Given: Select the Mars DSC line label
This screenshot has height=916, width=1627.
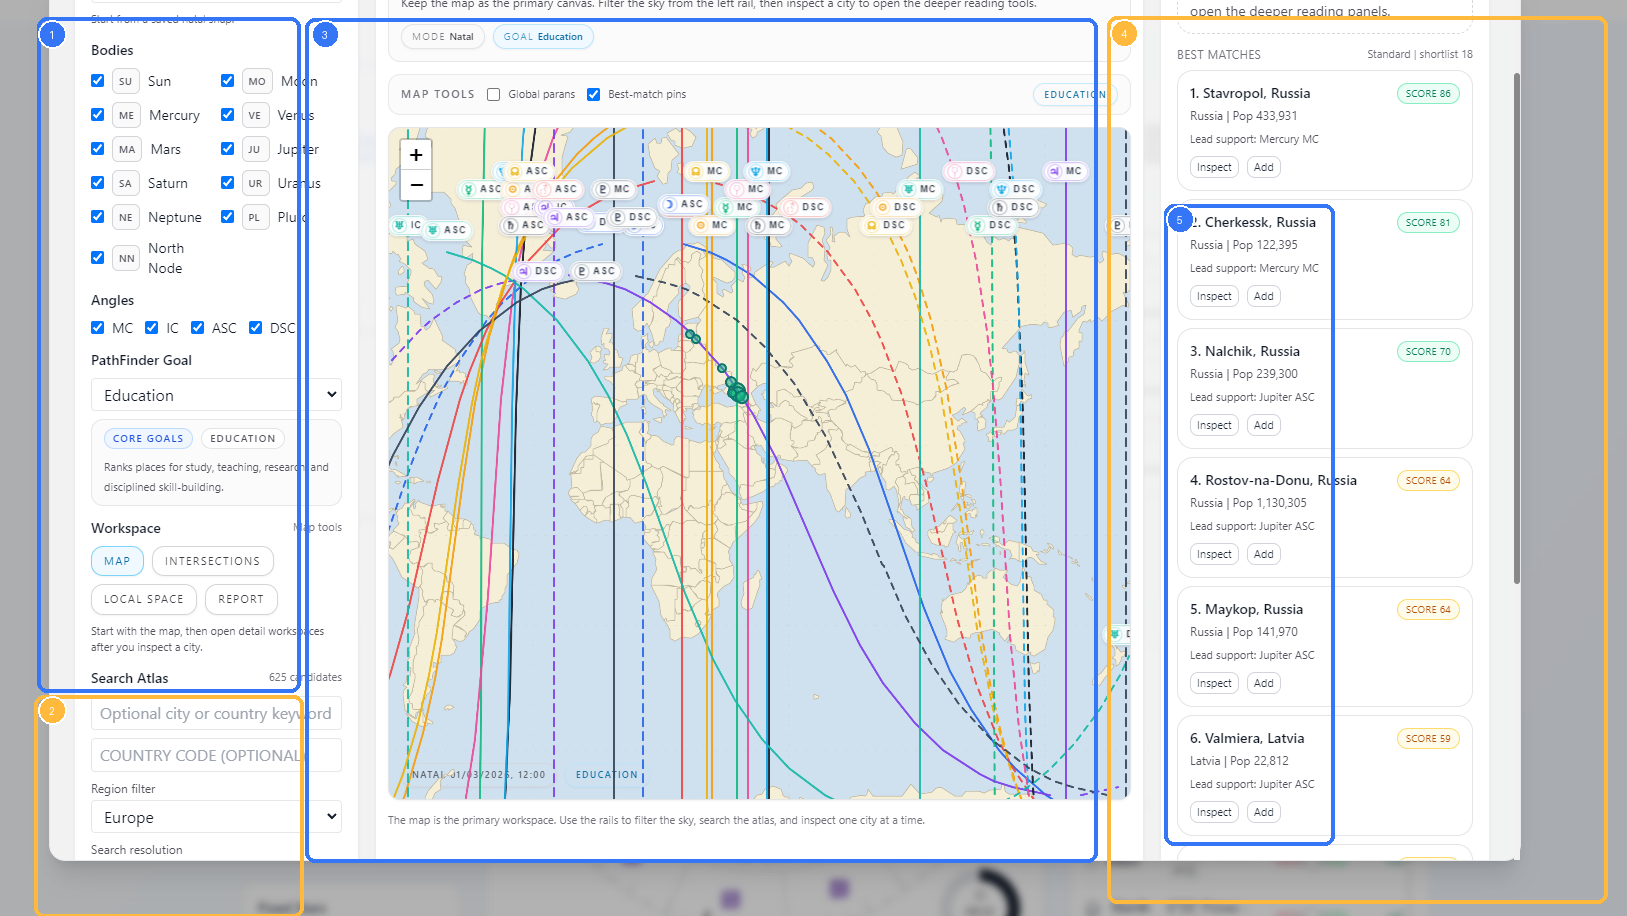Looking at the screenshot, I should tap(805, 207).
